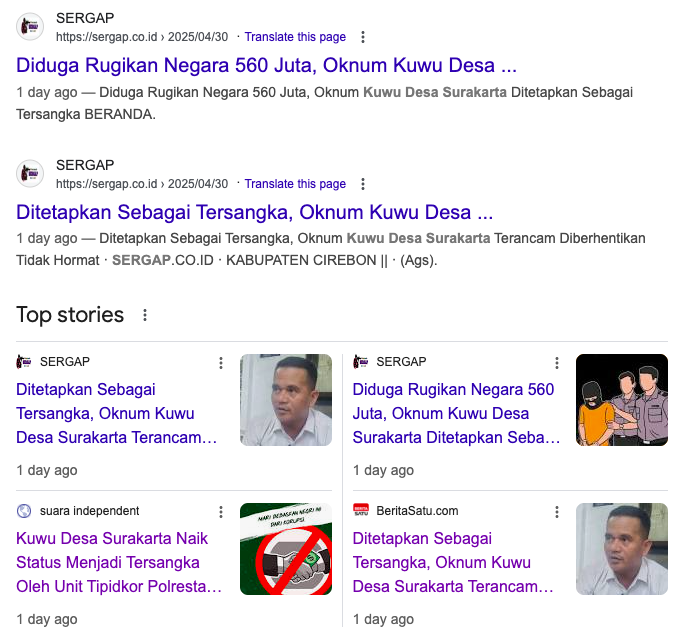Image resolution: width=696 pixels, height=641 pixels.
Task: Open more options for SERGAP 'Ditetapkan Sebagai' top story
Action: (x=221, y=363)
